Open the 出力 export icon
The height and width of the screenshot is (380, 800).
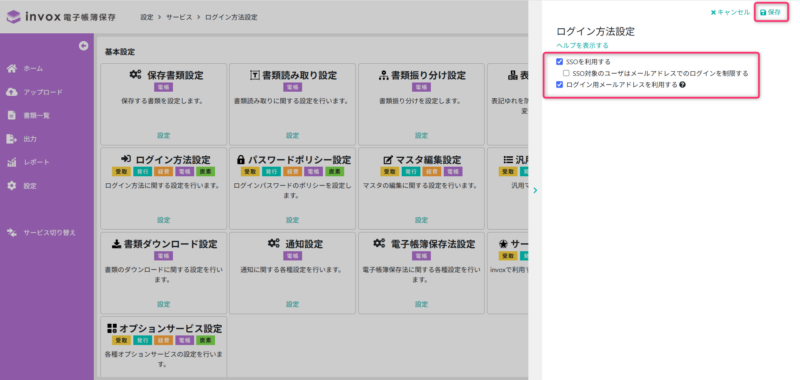point(12,139)
